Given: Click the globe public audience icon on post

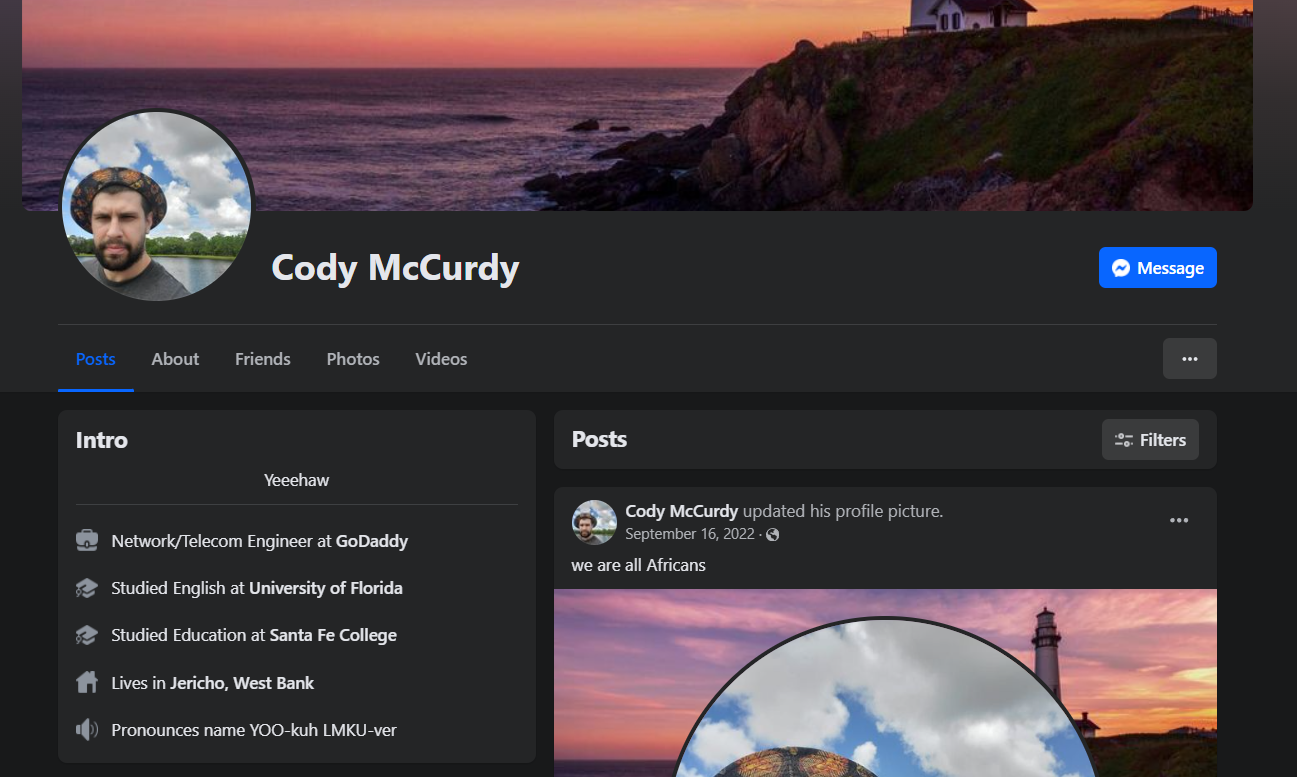Looking at the screenshot, I should point(772,535).
